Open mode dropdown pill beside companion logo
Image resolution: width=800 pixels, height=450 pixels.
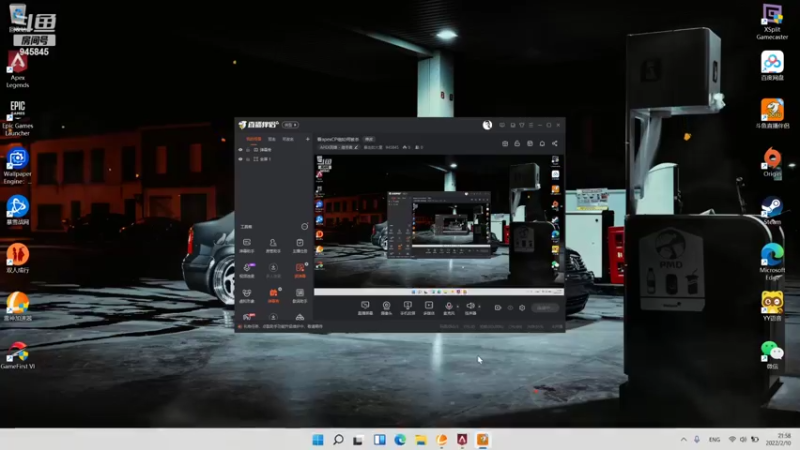click(290, 125)
